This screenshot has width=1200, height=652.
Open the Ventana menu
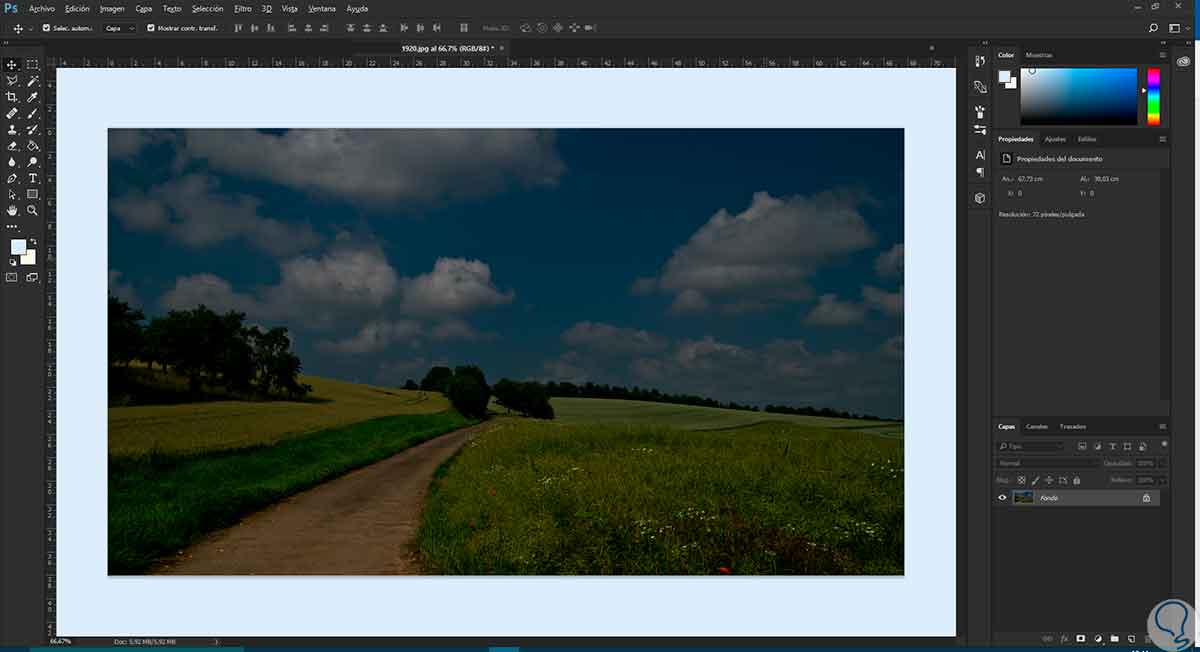[322, 8]
